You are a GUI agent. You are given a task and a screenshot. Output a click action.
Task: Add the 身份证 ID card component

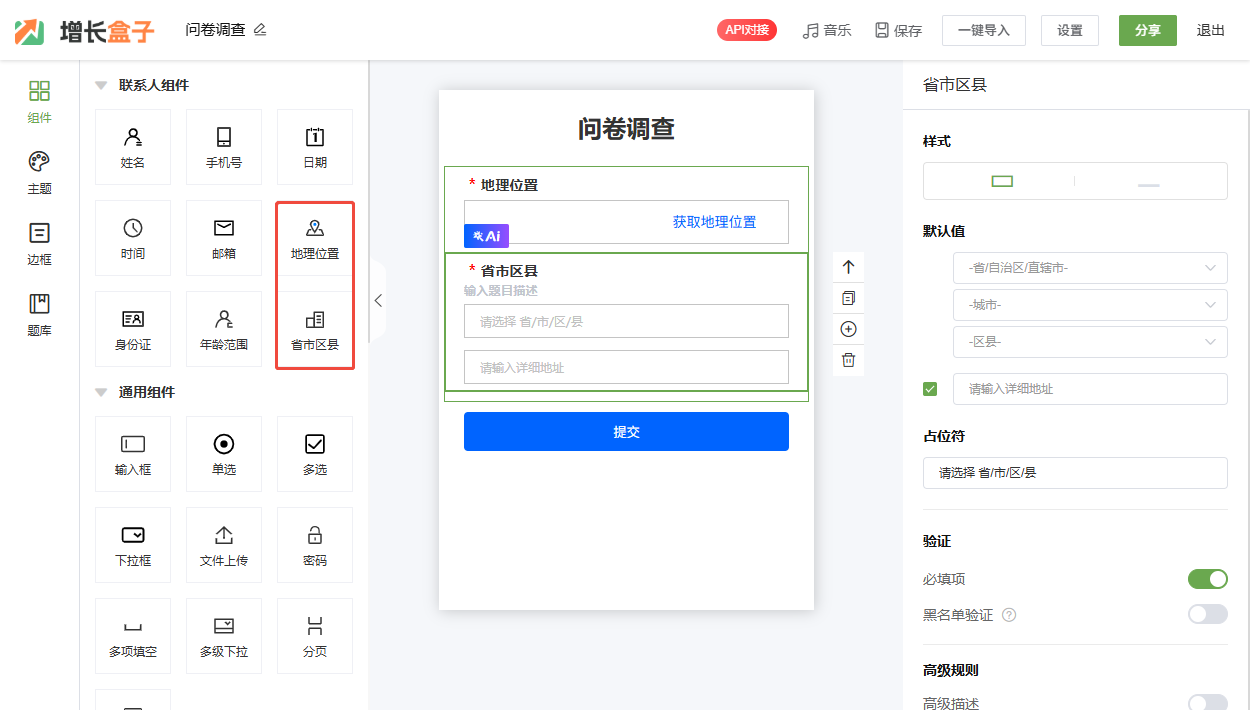133,329
